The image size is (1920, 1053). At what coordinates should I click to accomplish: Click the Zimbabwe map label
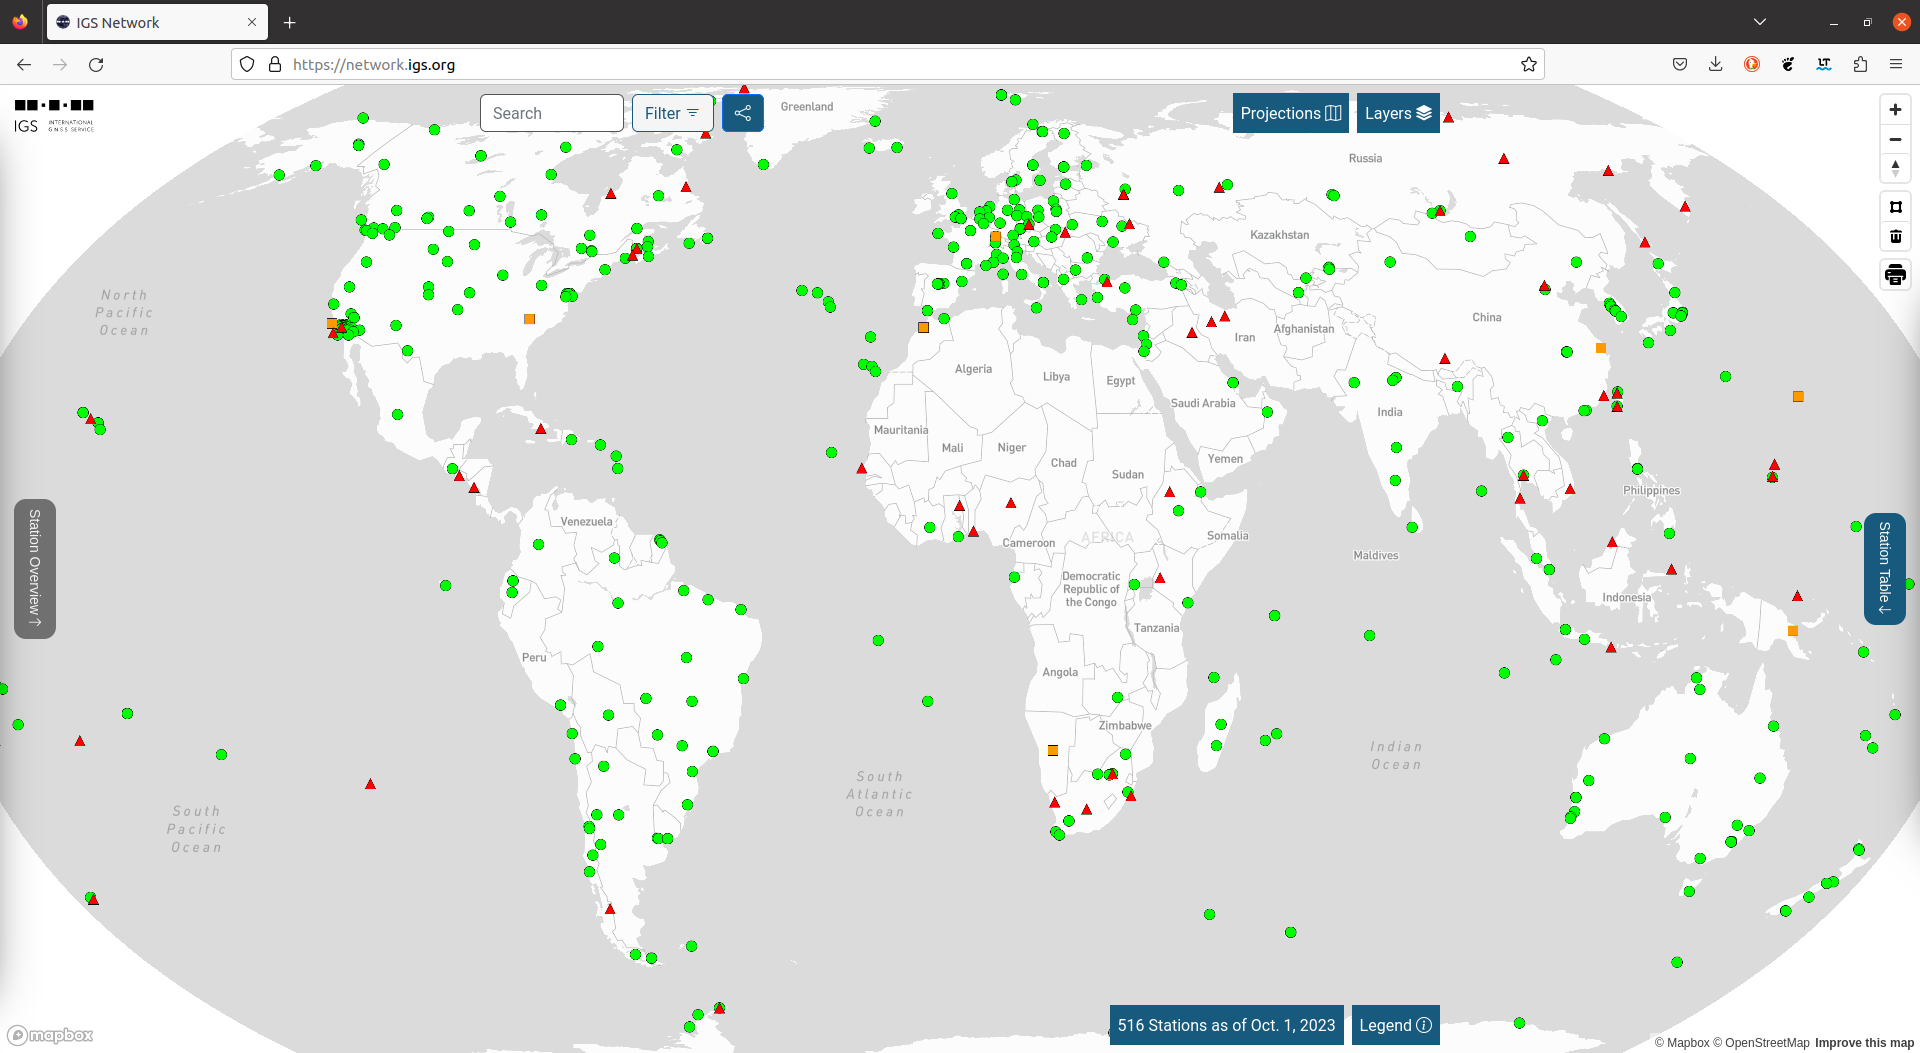click(1125, 726)
